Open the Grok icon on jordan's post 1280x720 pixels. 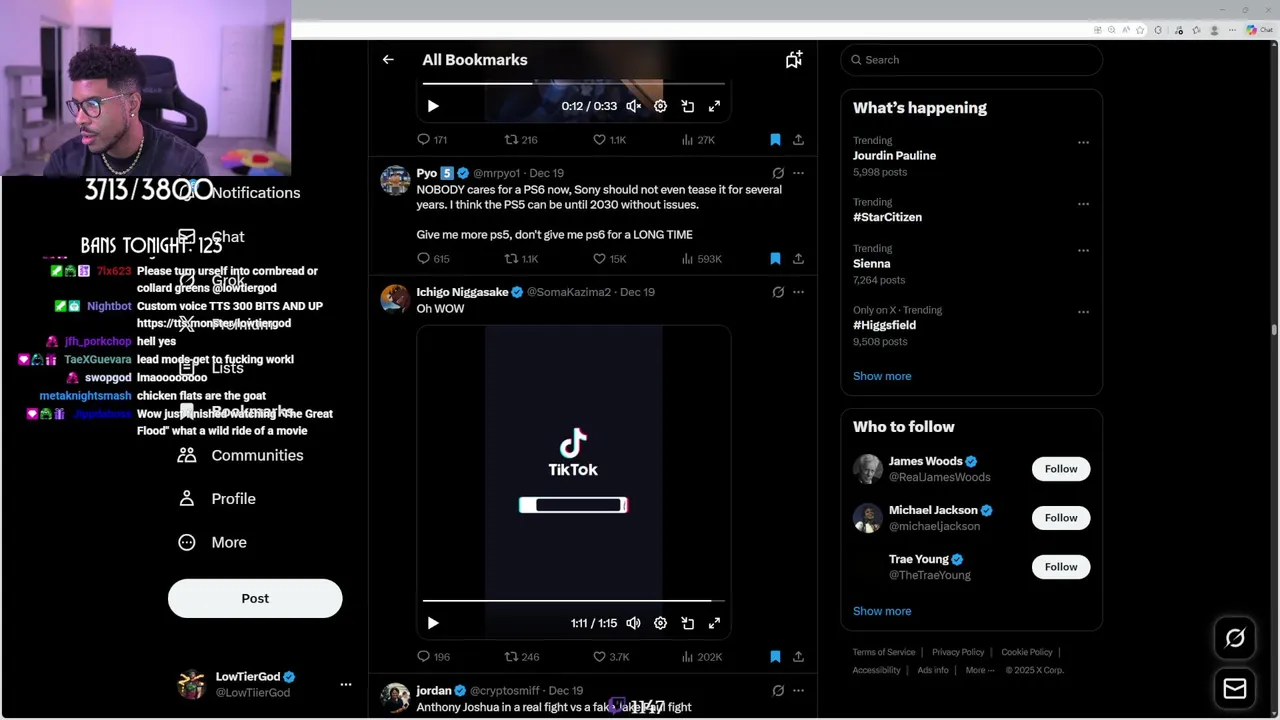pos(778,691)
